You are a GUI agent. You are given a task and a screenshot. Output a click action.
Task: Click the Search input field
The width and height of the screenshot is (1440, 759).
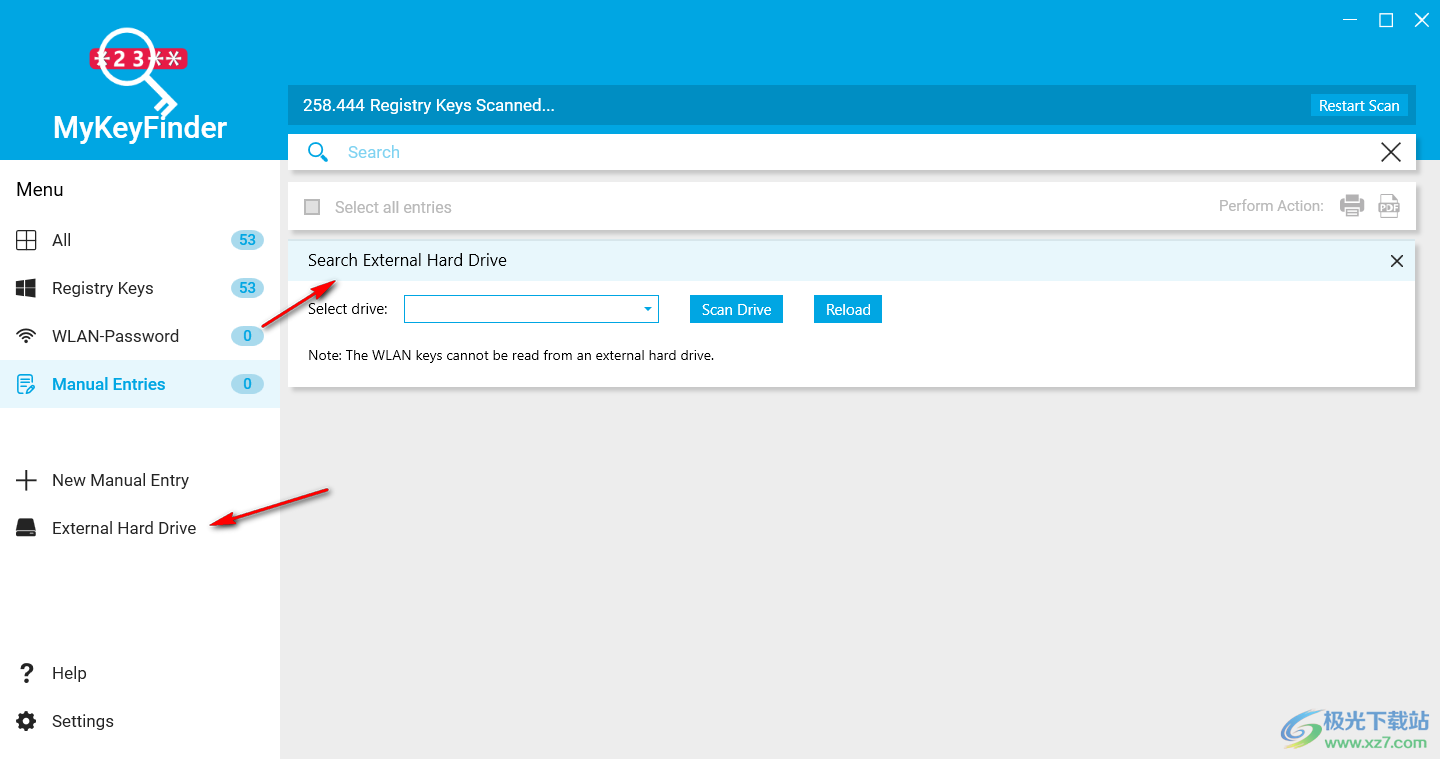[x=853, y=152]
